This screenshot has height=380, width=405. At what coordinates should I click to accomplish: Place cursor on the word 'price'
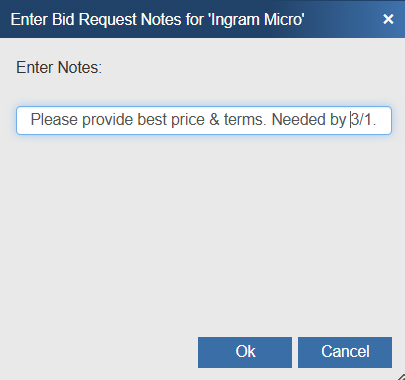click(188, 120)
